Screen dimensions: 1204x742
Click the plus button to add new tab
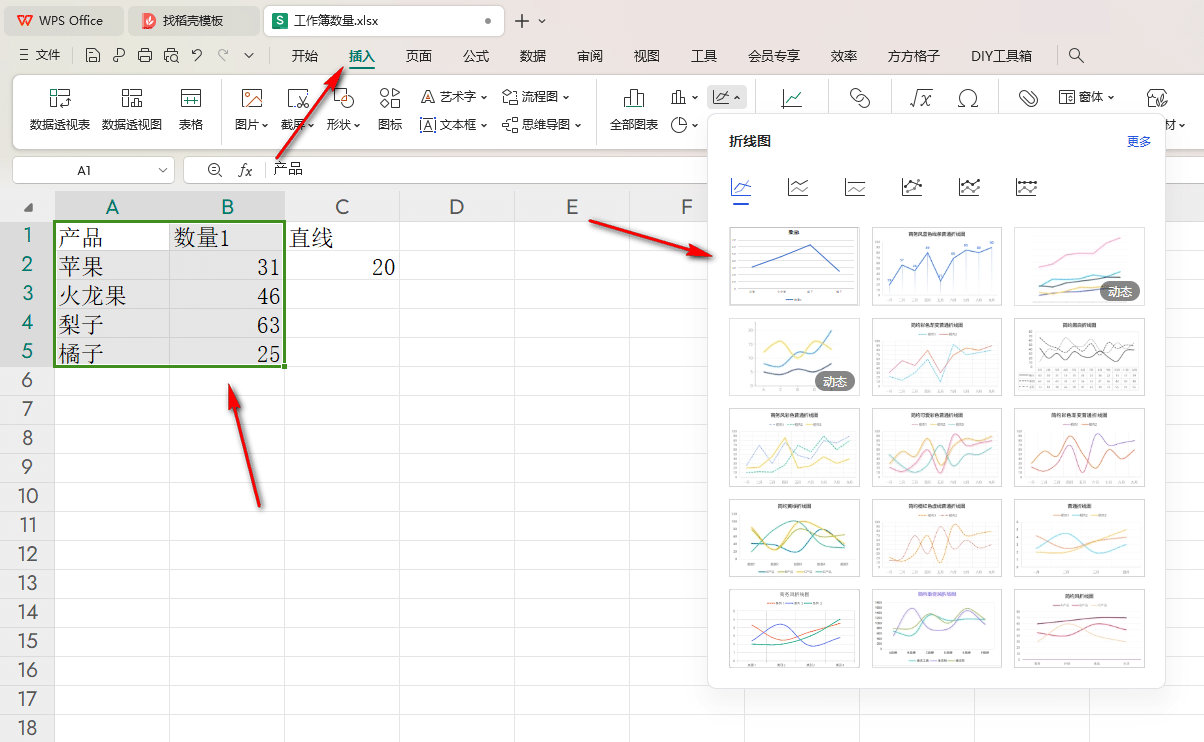coord(521,20)
